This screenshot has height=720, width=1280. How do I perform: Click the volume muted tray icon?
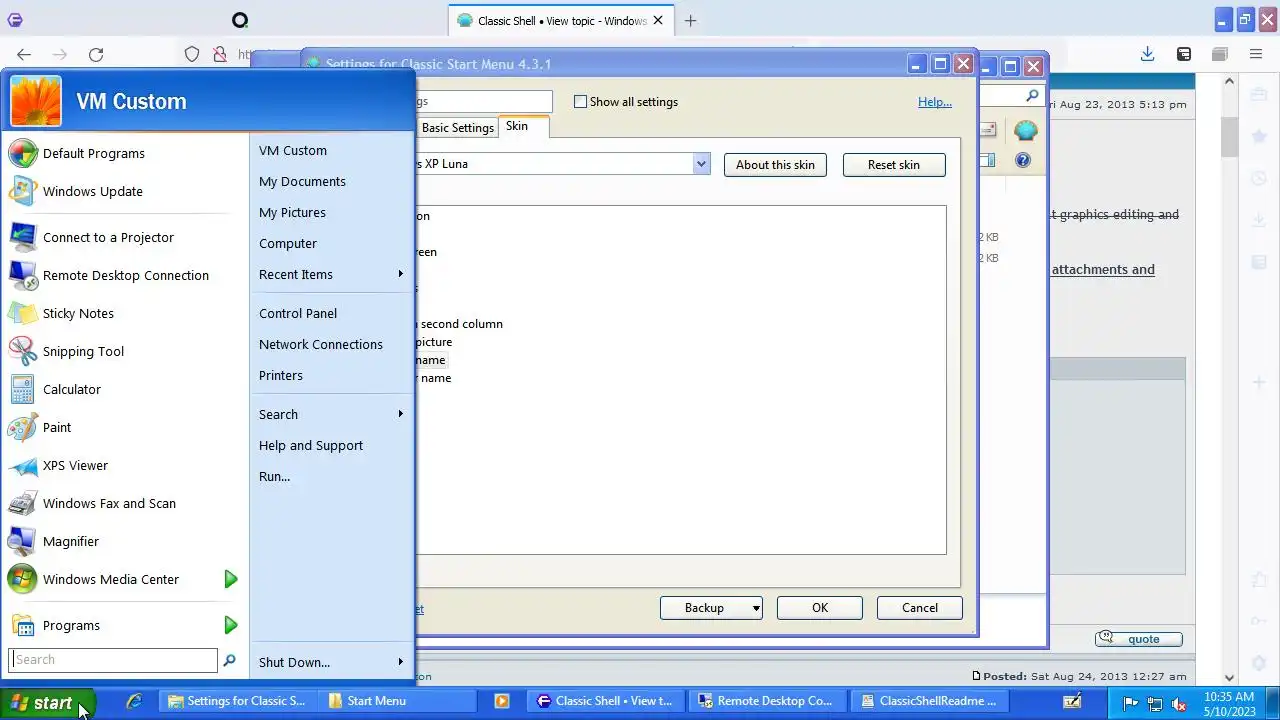[1179, 703]
